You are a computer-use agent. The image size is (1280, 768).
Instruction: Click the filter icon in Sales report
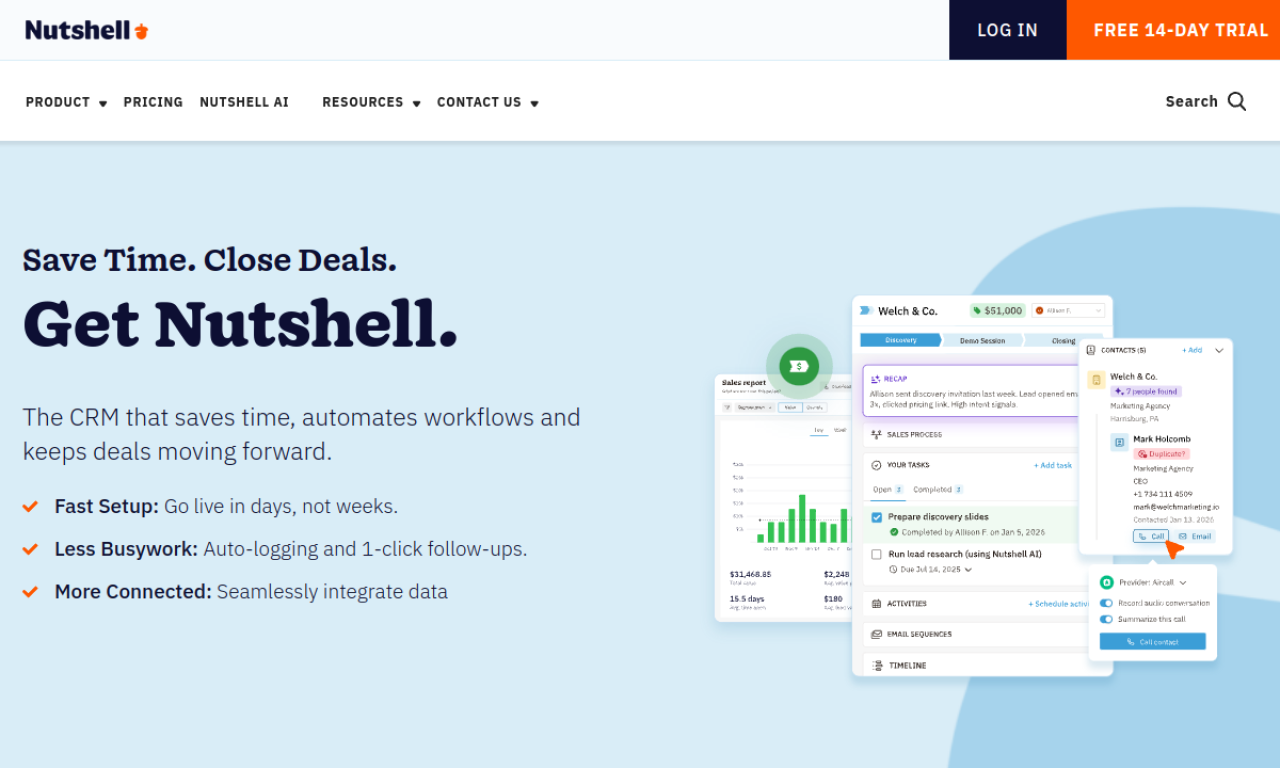click(727, 407)
